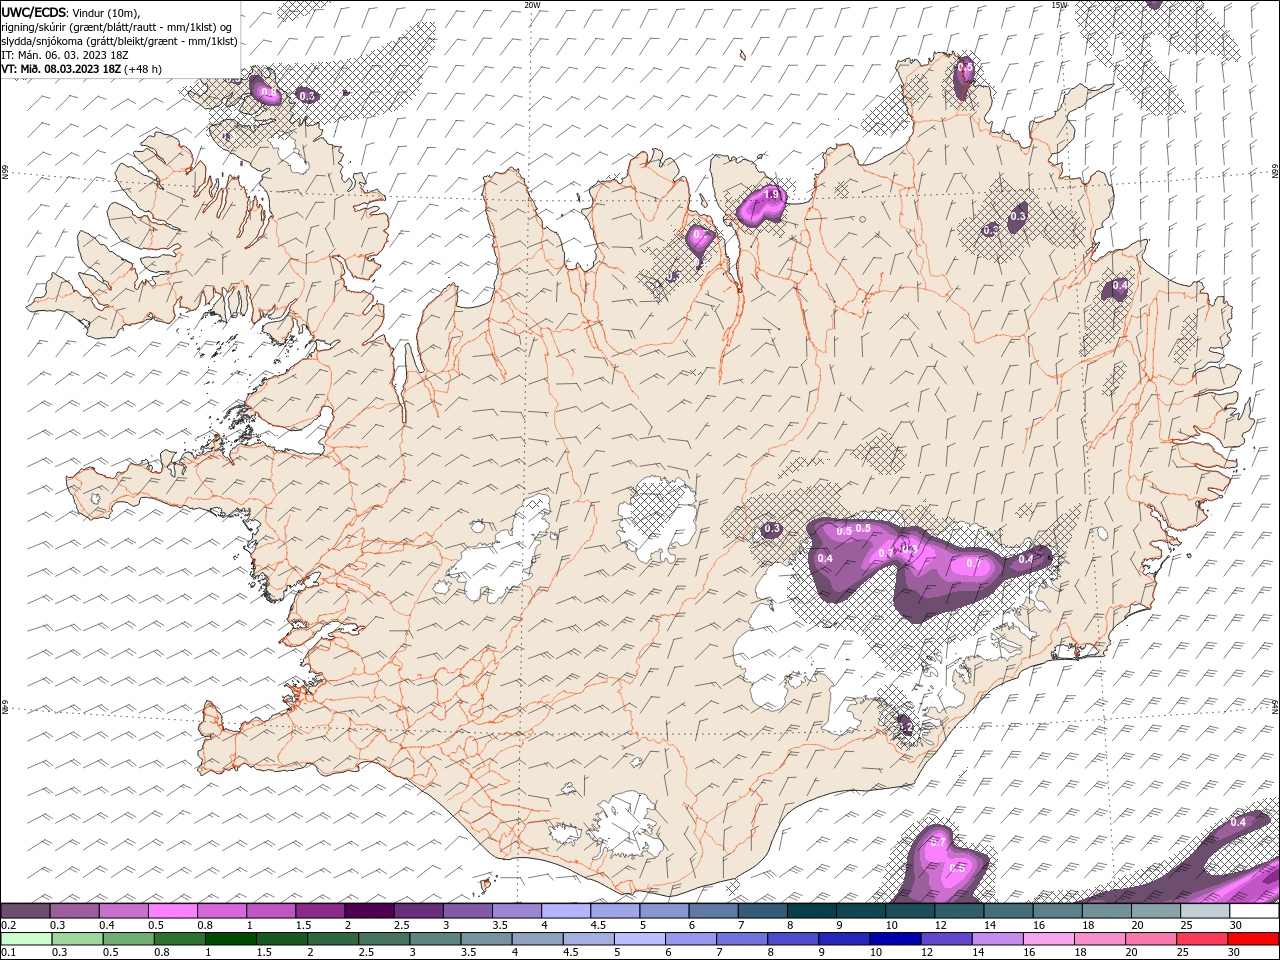Pick the upper legend pink swatch between 0.5 and 0.8

tap(172, 911)
